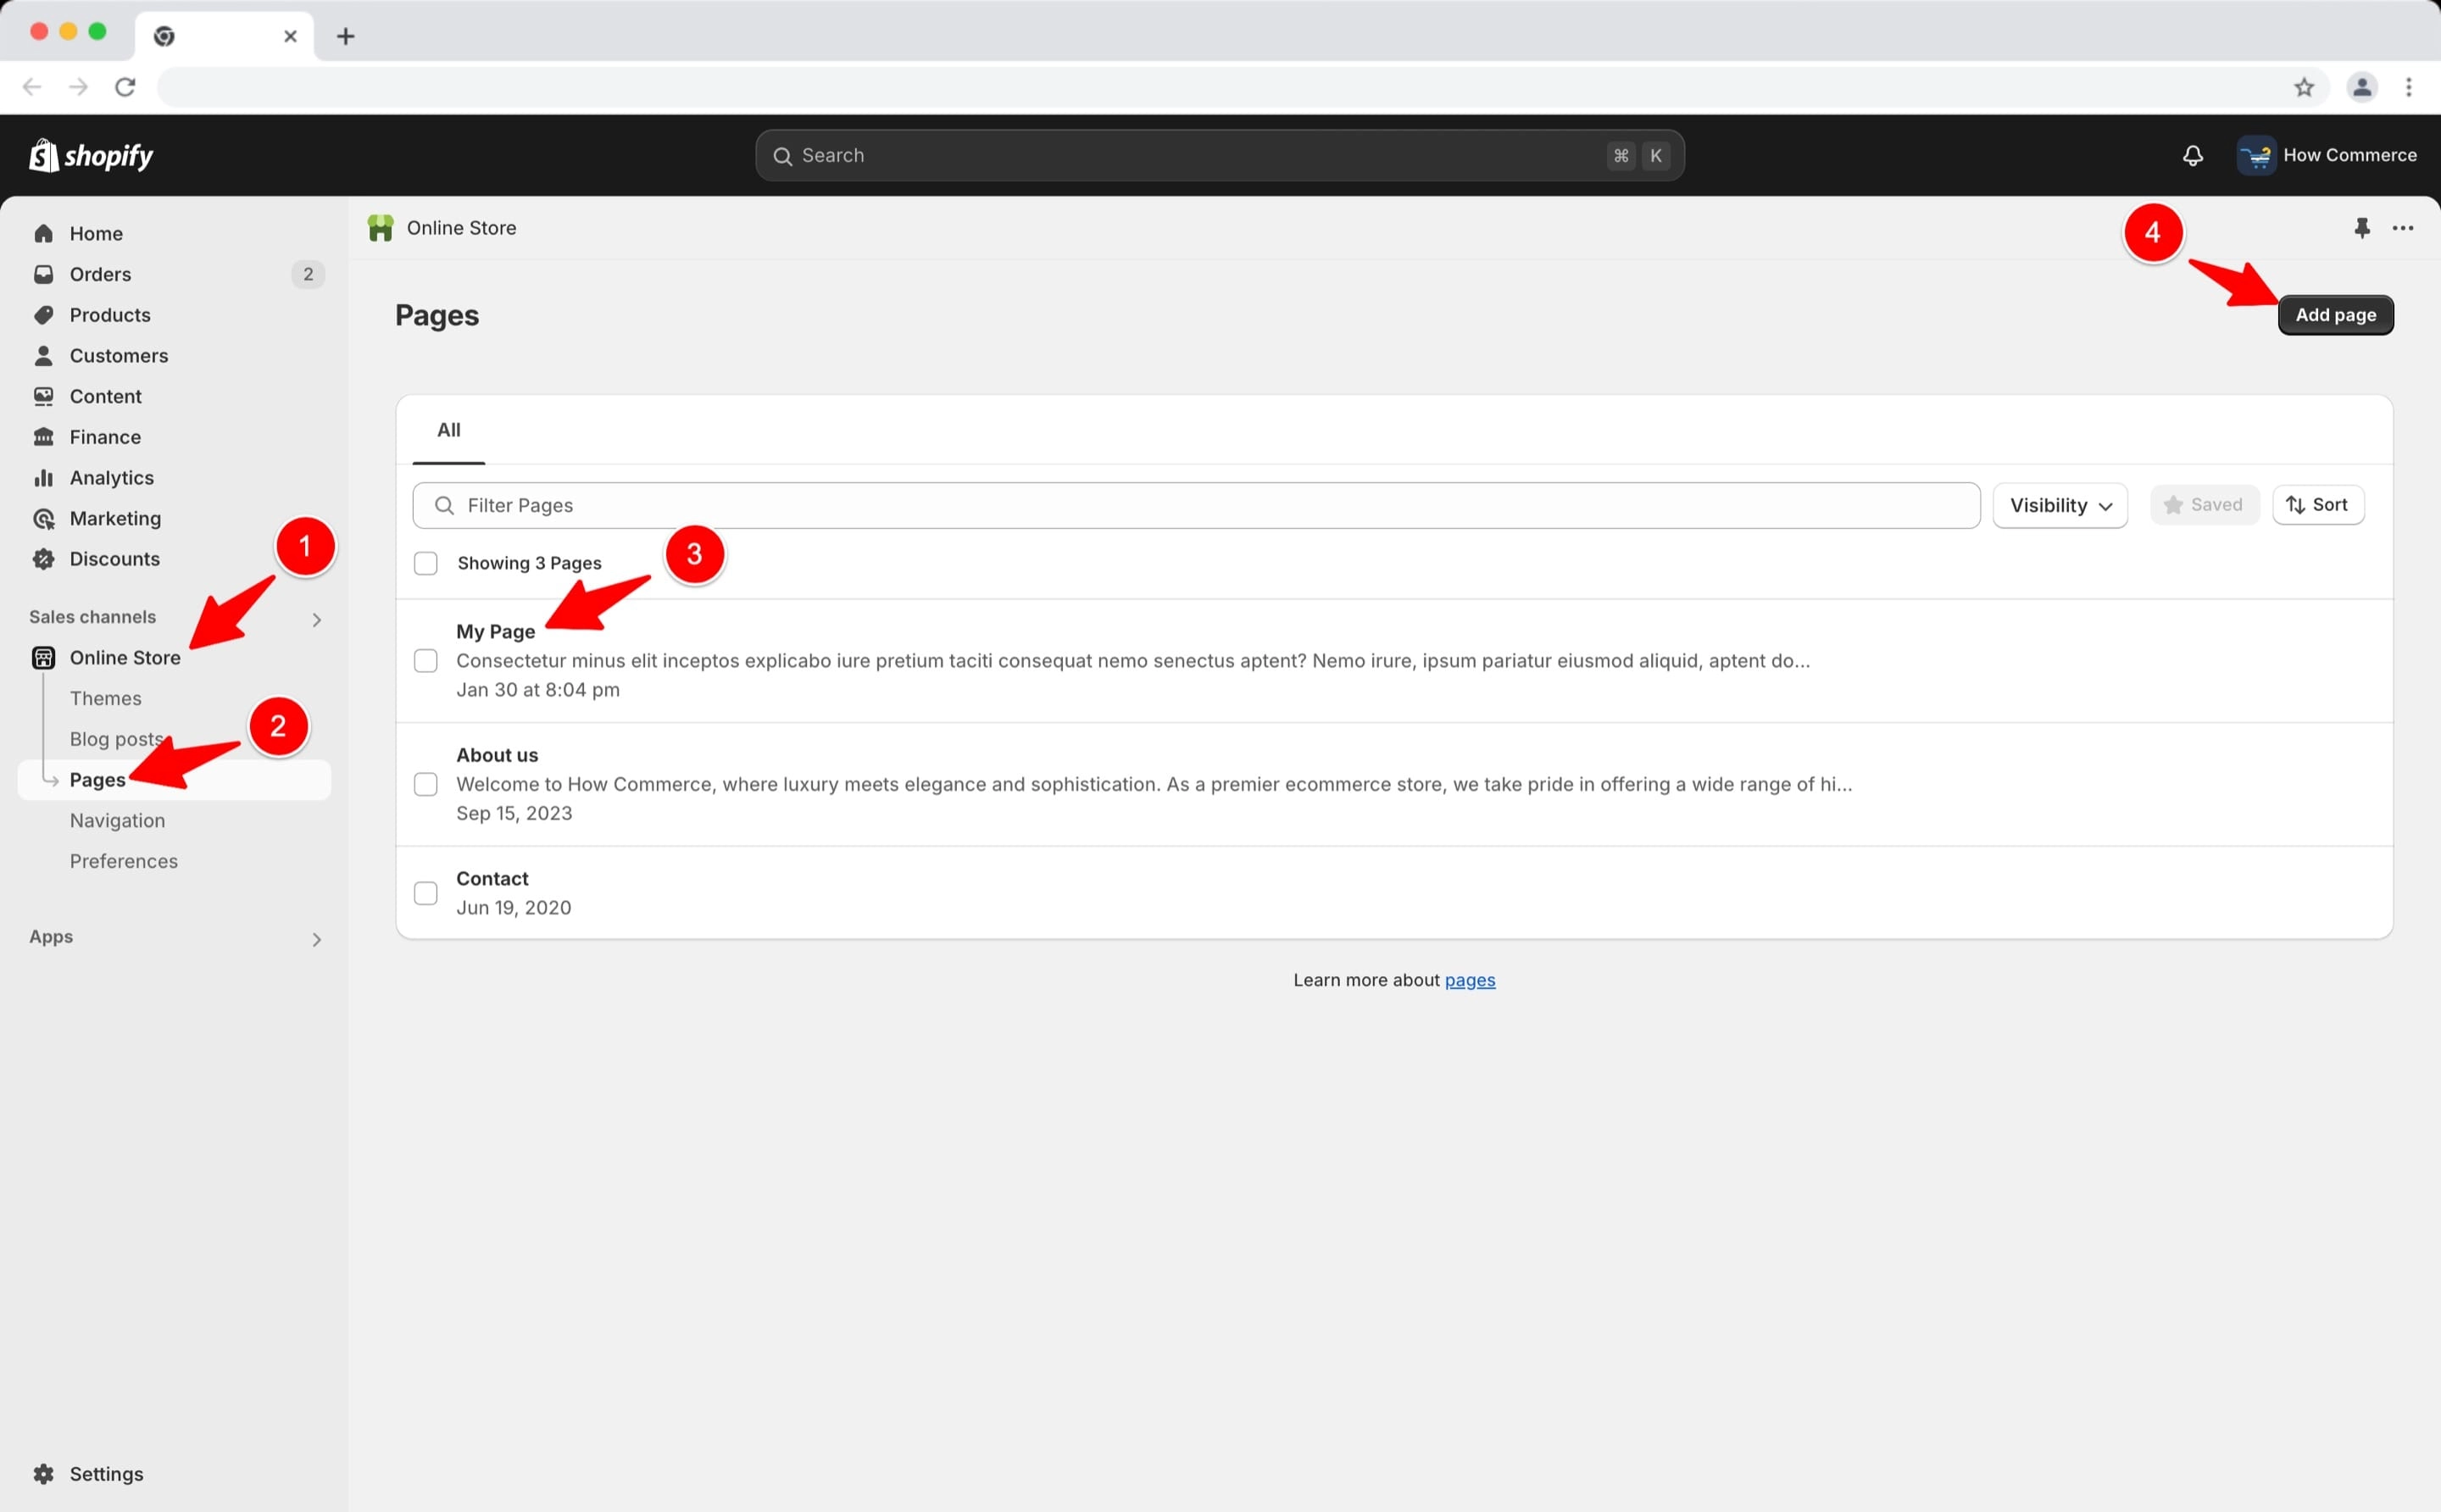
Task: Open Navigation in the sidebar
Action: pyautogui.click(x=118, y=820)
